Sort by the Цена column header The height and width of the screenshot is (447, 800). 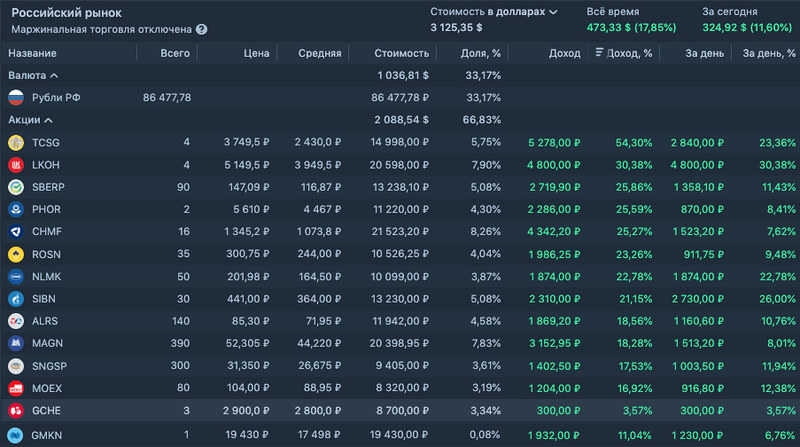click(x=256, y=53)
